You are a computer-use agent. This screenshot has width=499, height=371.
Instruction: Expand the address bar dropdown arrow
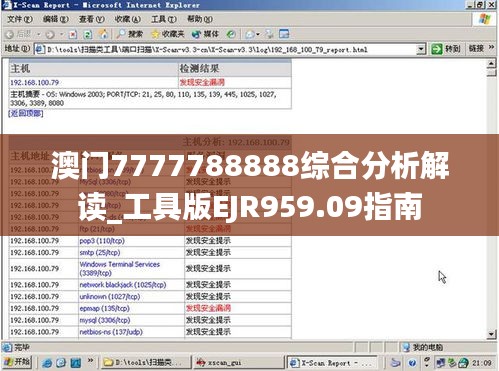(x=421, y=49)
